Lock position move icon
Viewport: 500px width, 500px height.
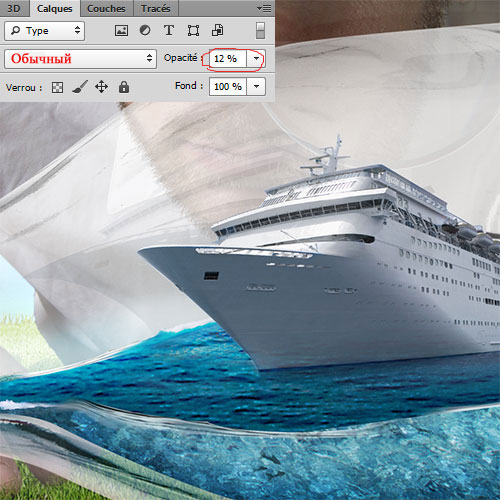pos(101,87)
